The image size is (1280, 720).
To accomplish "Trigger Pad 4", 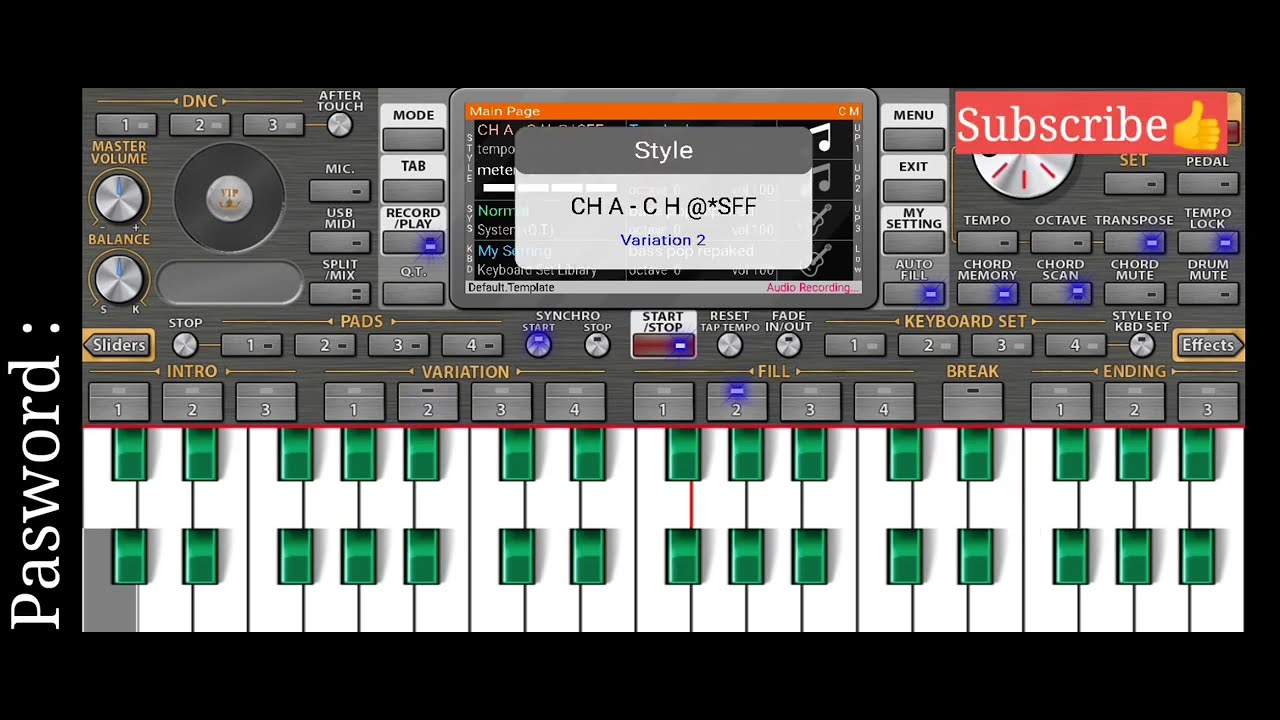I will coord(472,345).
